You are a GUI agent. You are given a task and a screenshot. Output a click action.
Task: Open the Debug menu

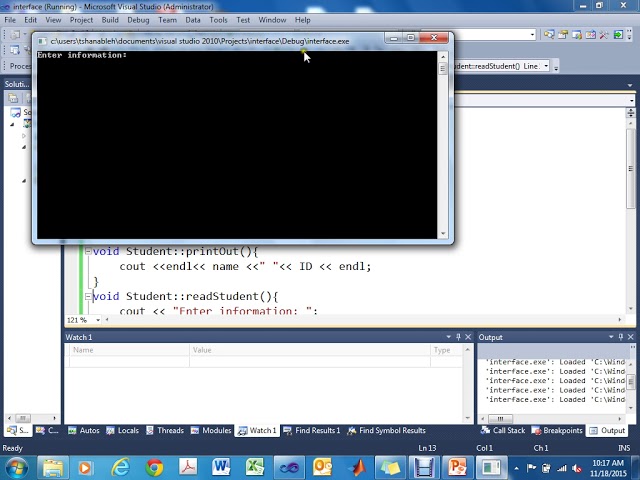pos(138,20)
